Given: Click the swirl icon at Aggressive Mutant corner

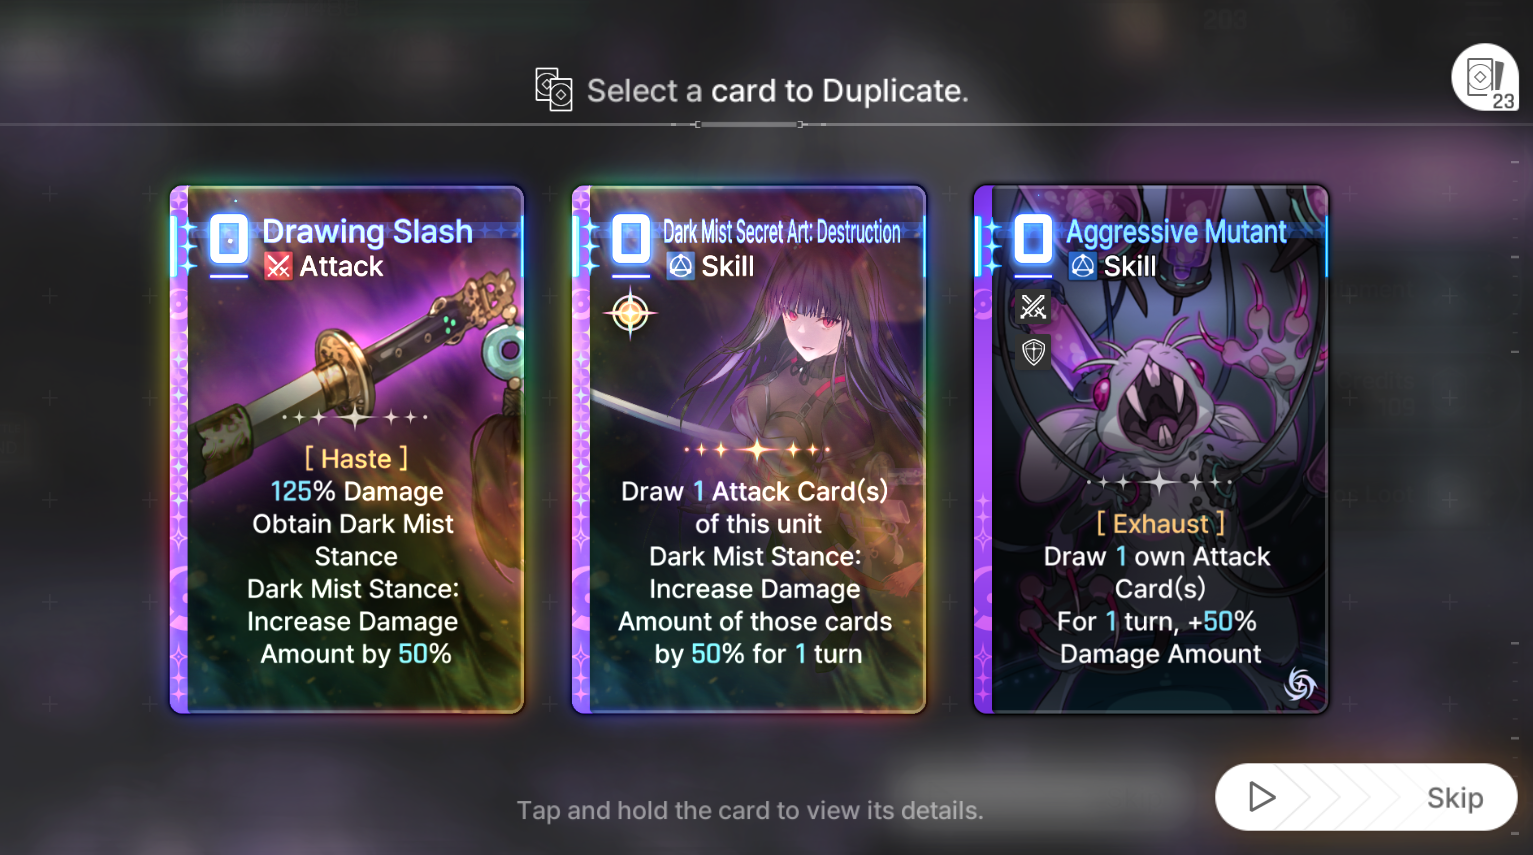Looking at the screenshot, I should (x=1300, y=684).
